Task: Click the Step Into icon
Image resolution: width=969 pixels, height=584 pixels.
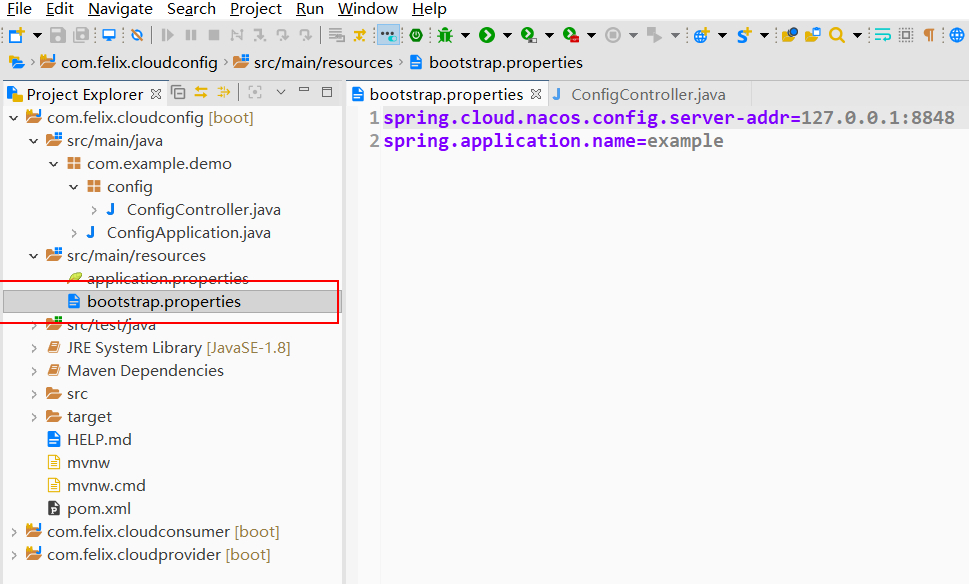Action: tap(260, 35)
